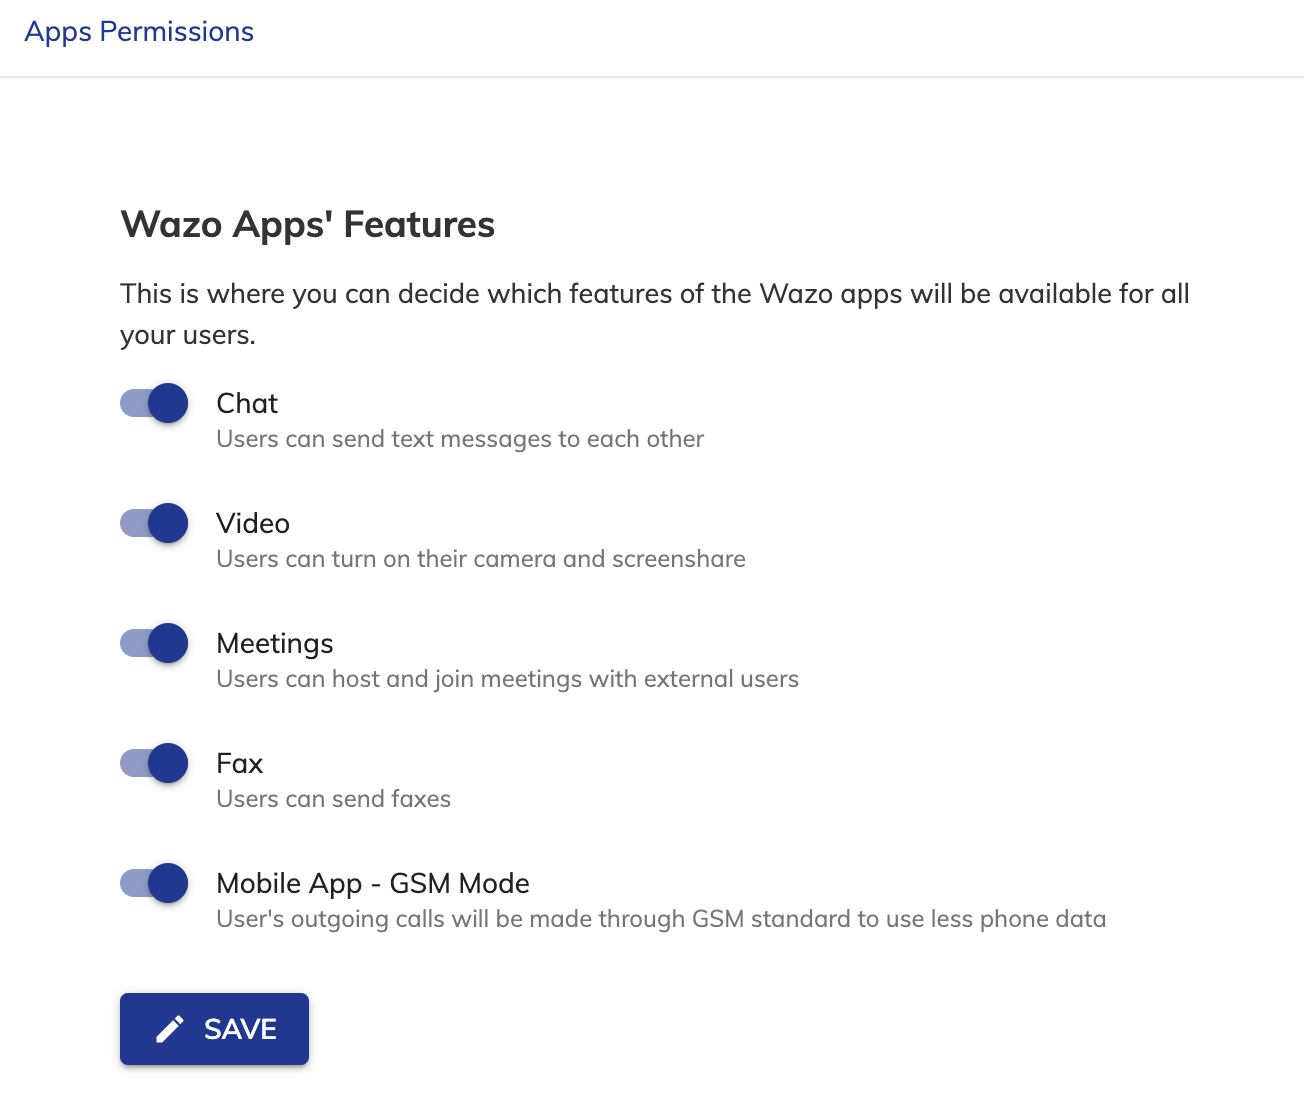
Task: Click the Video feature label
Action: coord(253,523)
